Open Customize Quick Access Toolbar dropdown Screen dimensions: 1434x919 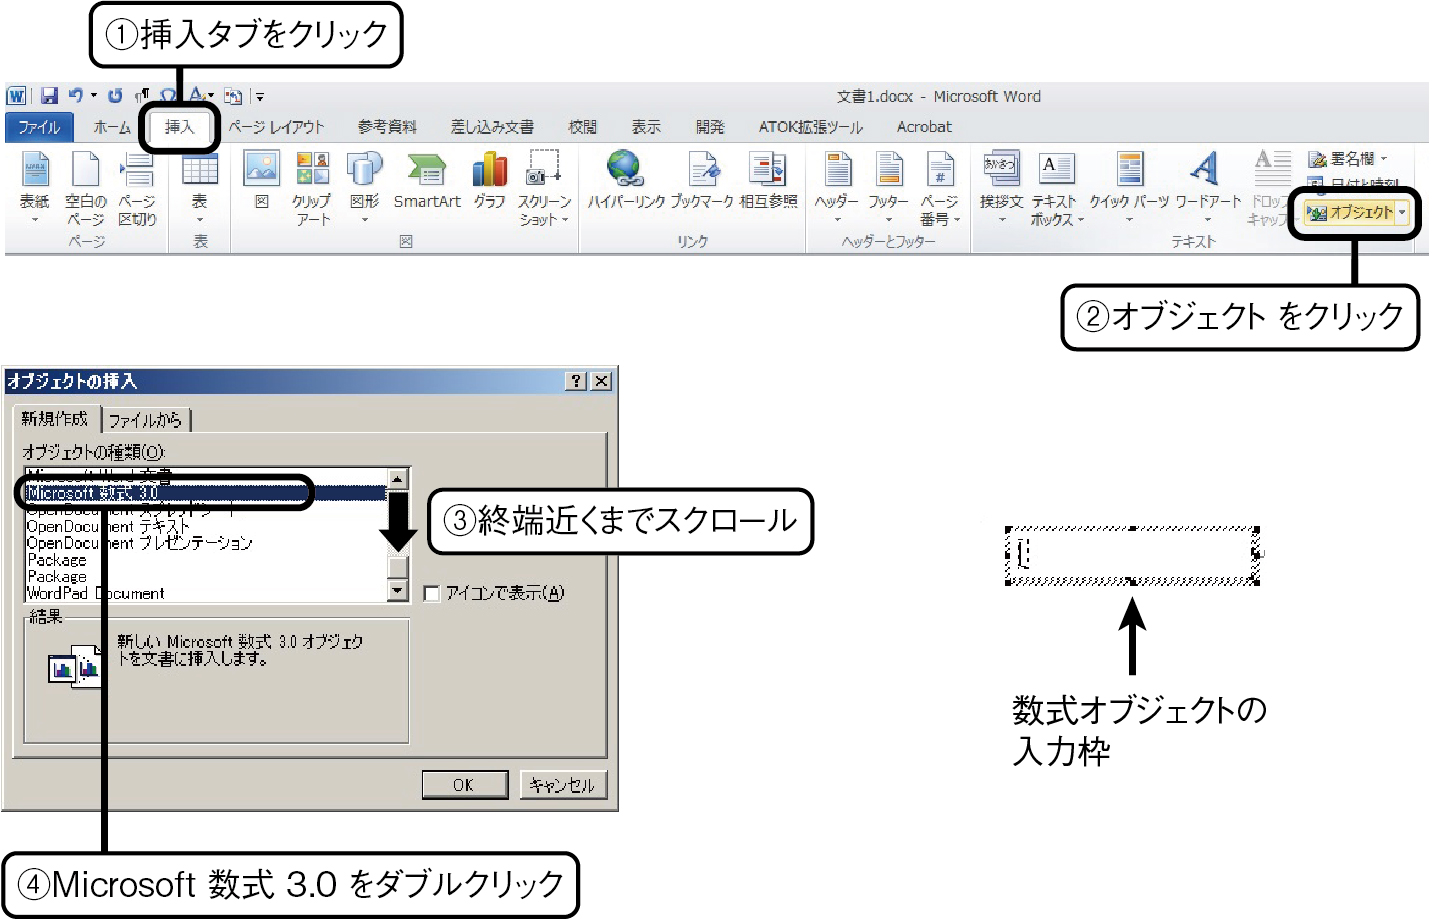point(260,97)
